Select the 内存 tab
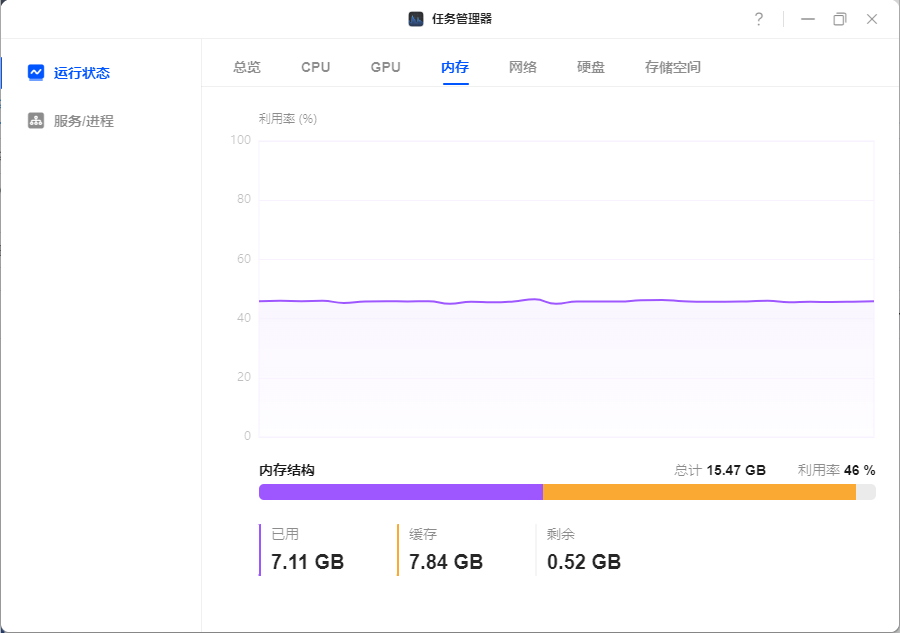Screen dimensions: 900x633 tap(455, 67)
